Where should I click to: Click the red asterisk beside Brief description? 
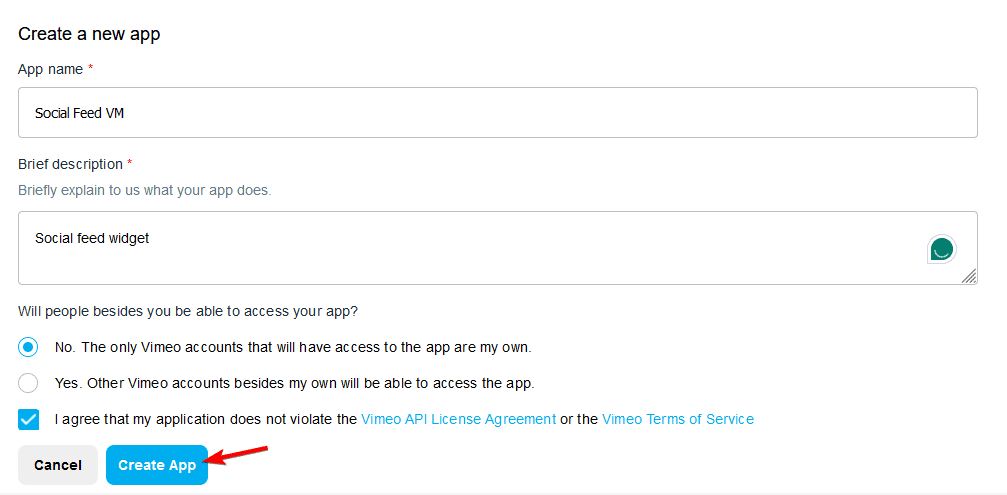click(x=130, y=164)
